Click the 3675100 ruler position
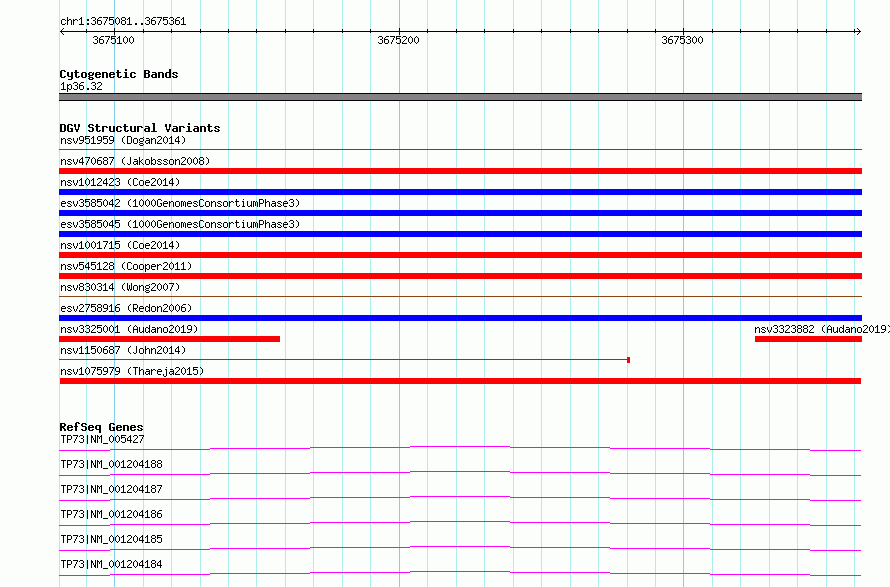The image size is (890, 587). [x=114, y=40]
